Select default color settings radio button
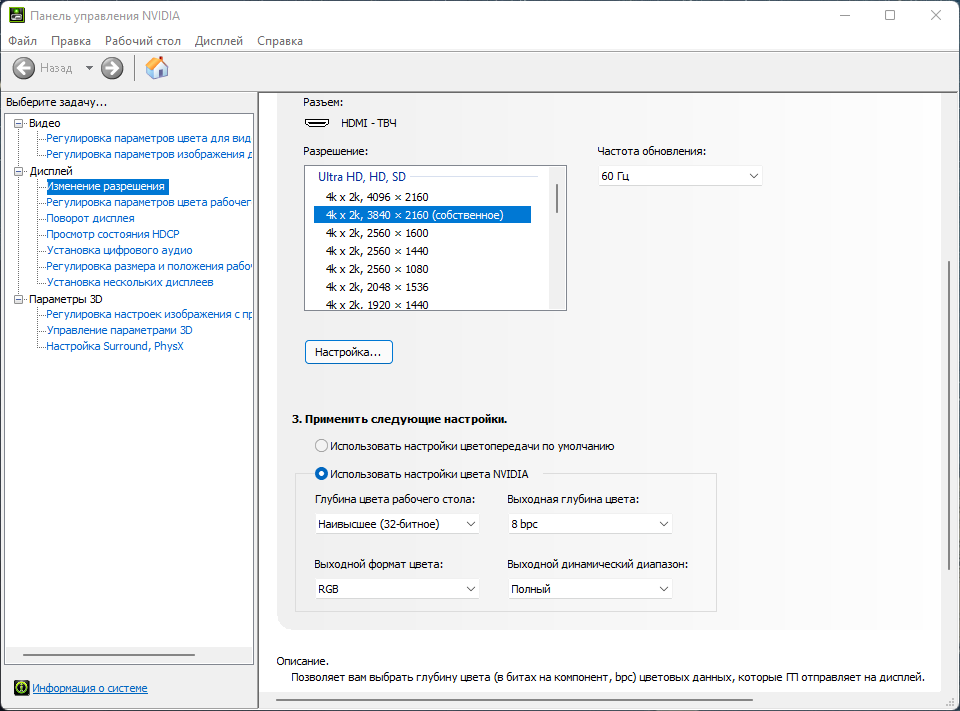Viewport: 960px width, 711px height. (x=321, y=446)
